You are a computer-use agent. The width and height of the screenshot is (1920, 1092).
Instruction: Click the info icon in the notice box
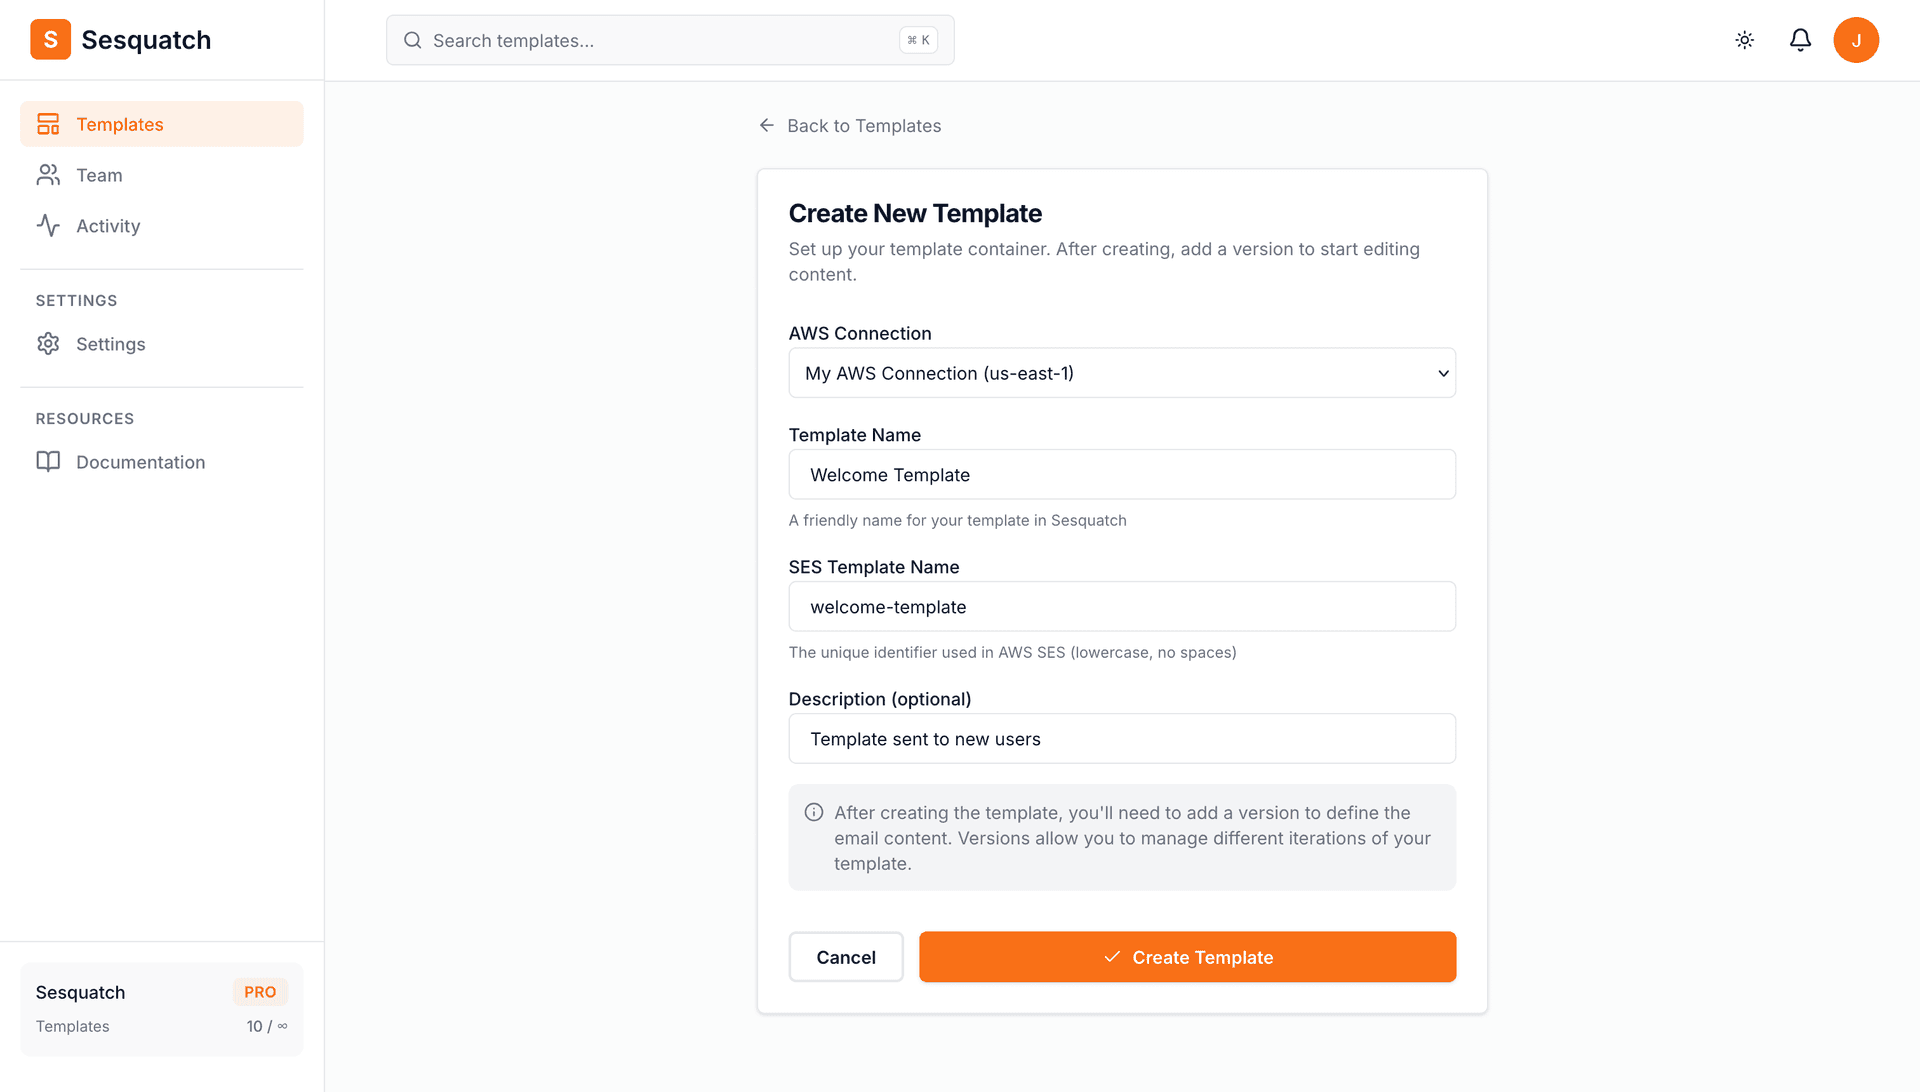click(x=814, y=813)
